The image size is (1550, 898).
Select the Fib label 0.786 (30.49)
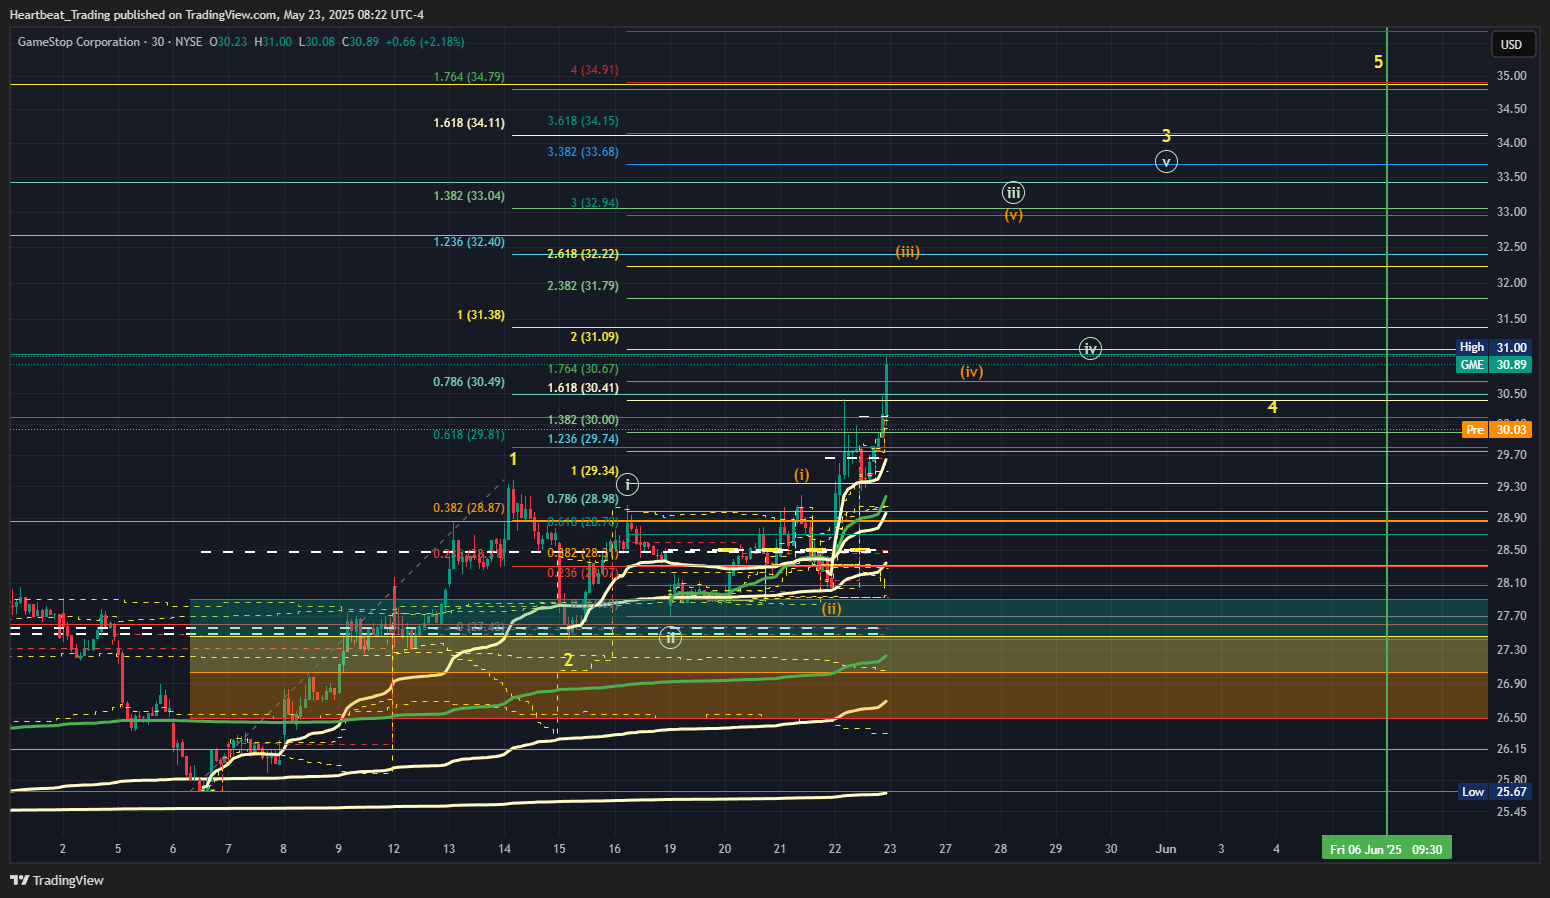(x=469, y=382)
